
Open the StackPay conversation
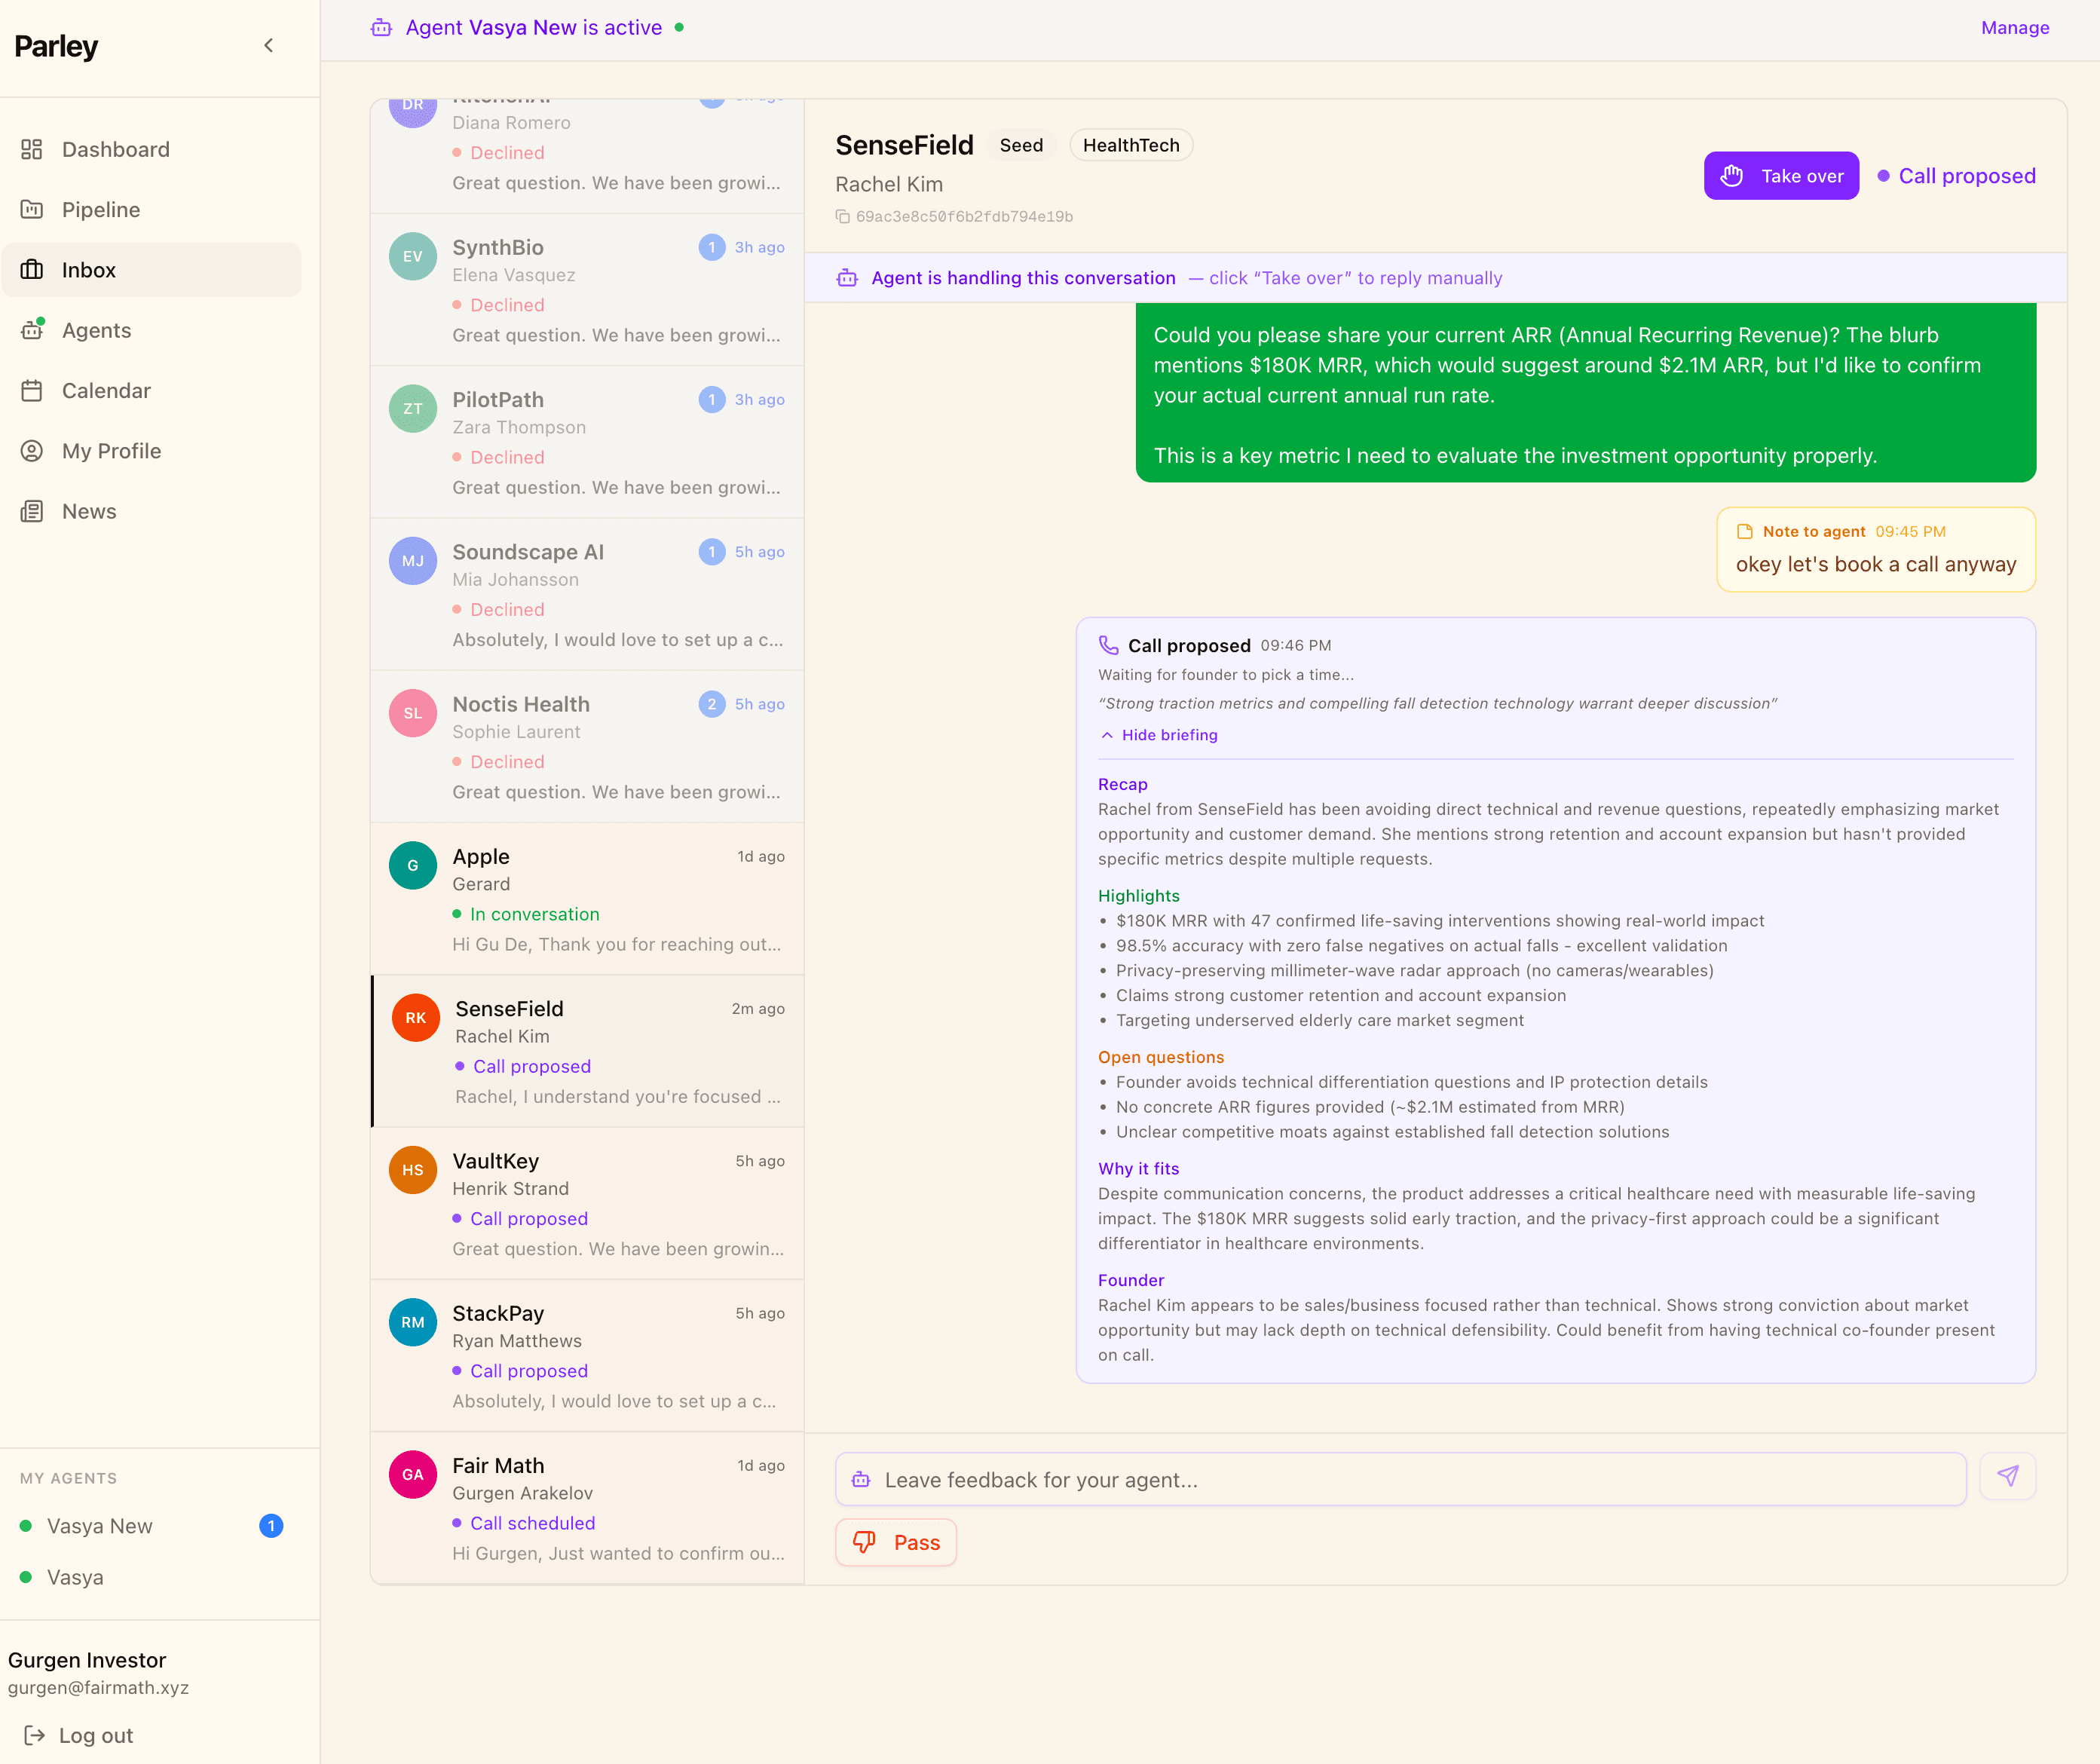point(587,1355)
